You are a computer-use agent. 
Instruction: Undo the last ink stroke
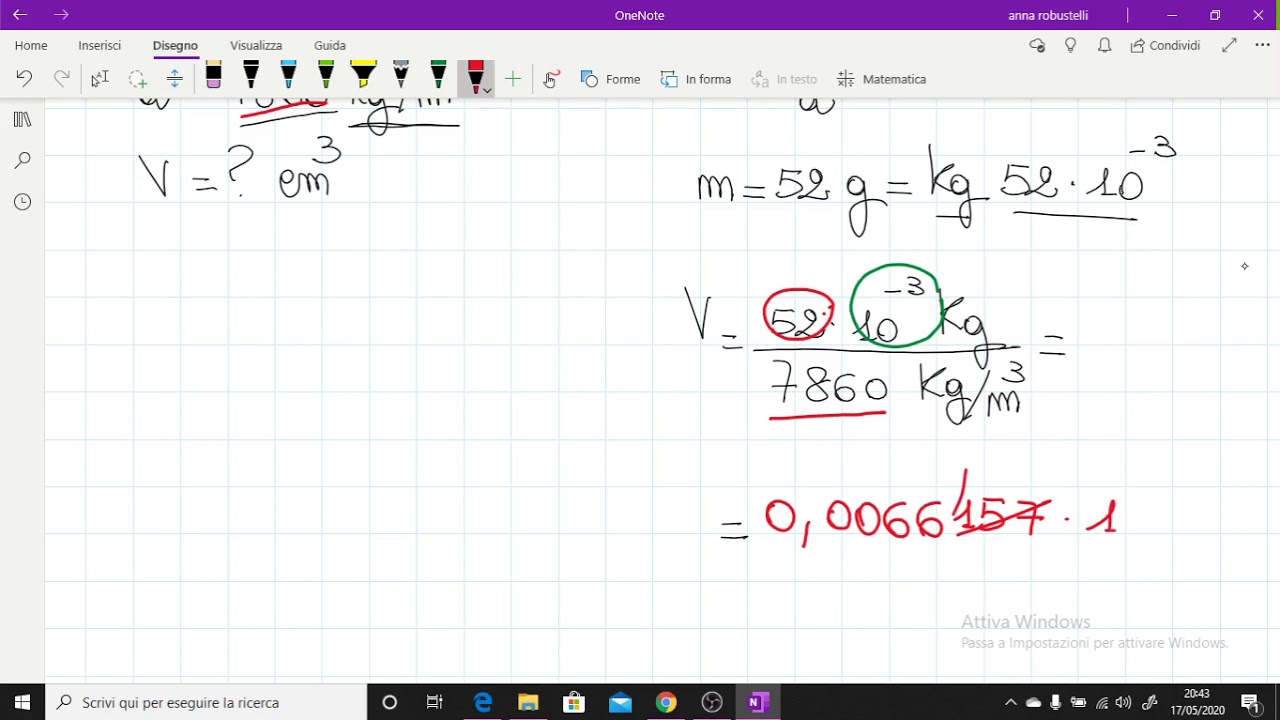24,79
